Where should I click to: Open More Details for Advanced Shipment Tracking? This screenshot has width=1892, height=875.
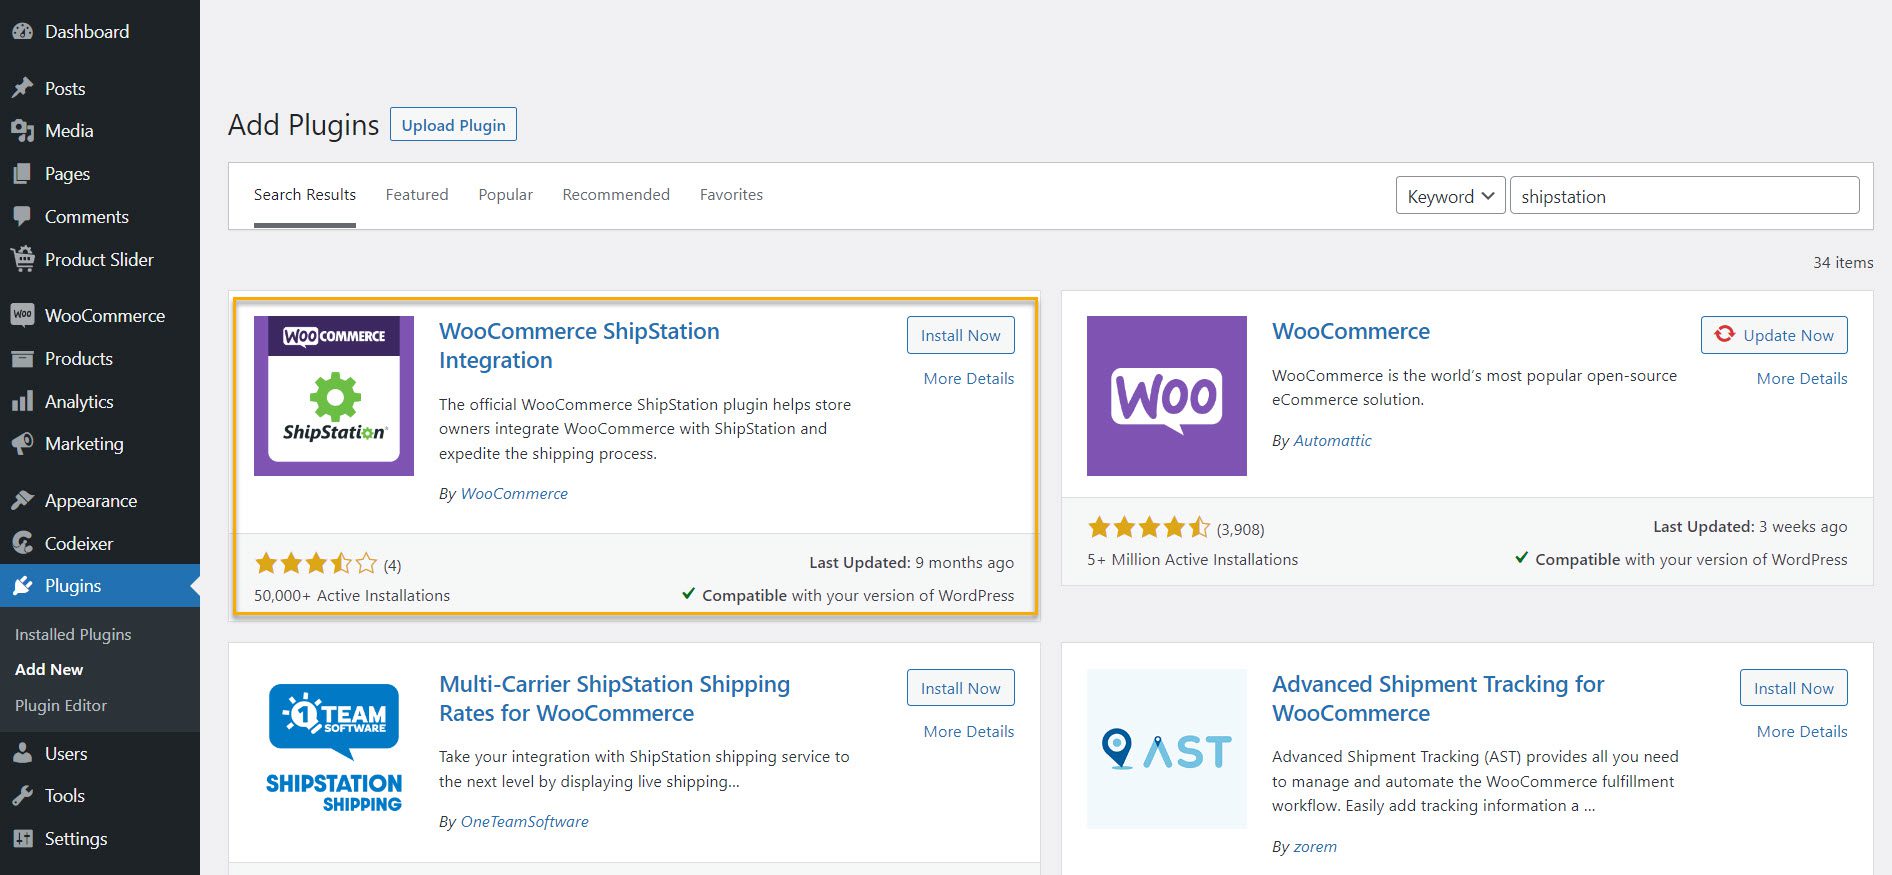pyautogui.click(x=1802, y=732)
